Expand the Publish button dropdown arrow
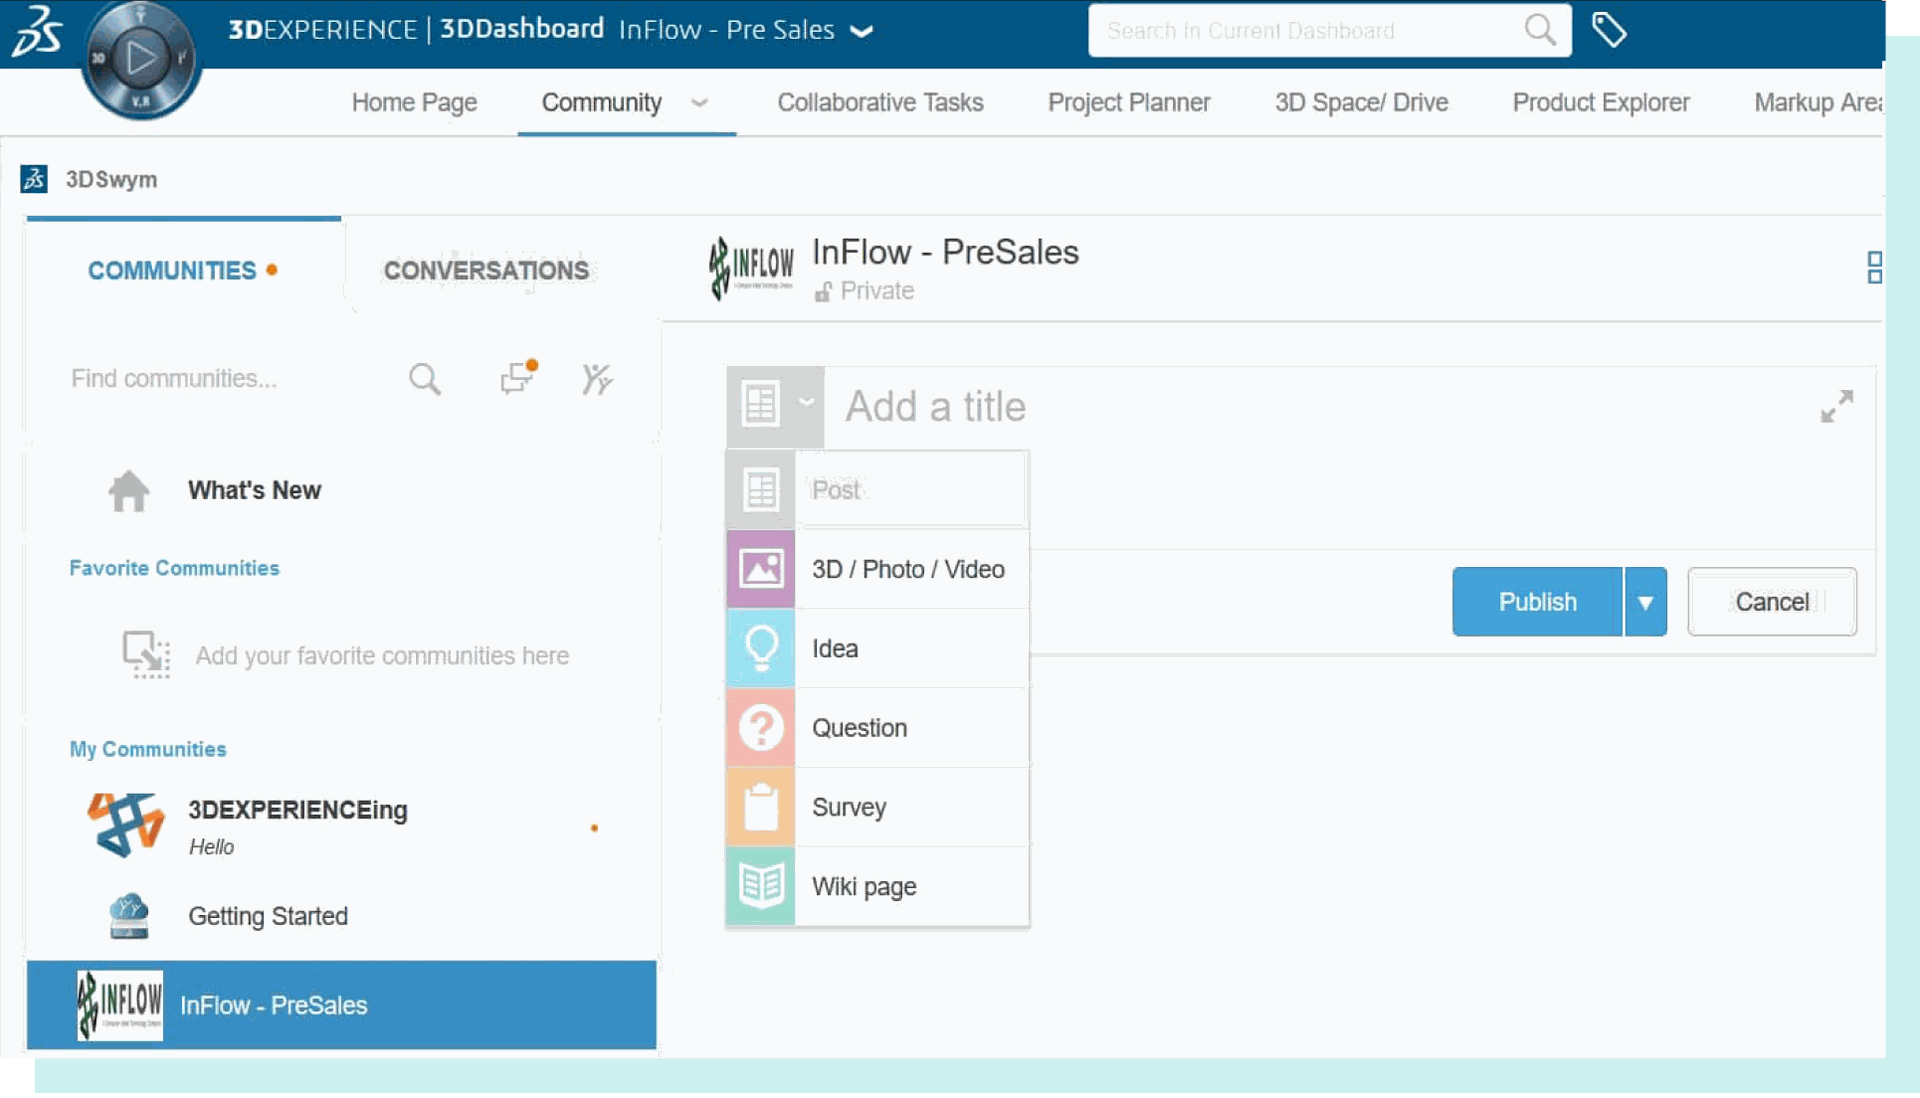Image resolution: width=1920 pixels, height=1098 pixels. 1646,601
